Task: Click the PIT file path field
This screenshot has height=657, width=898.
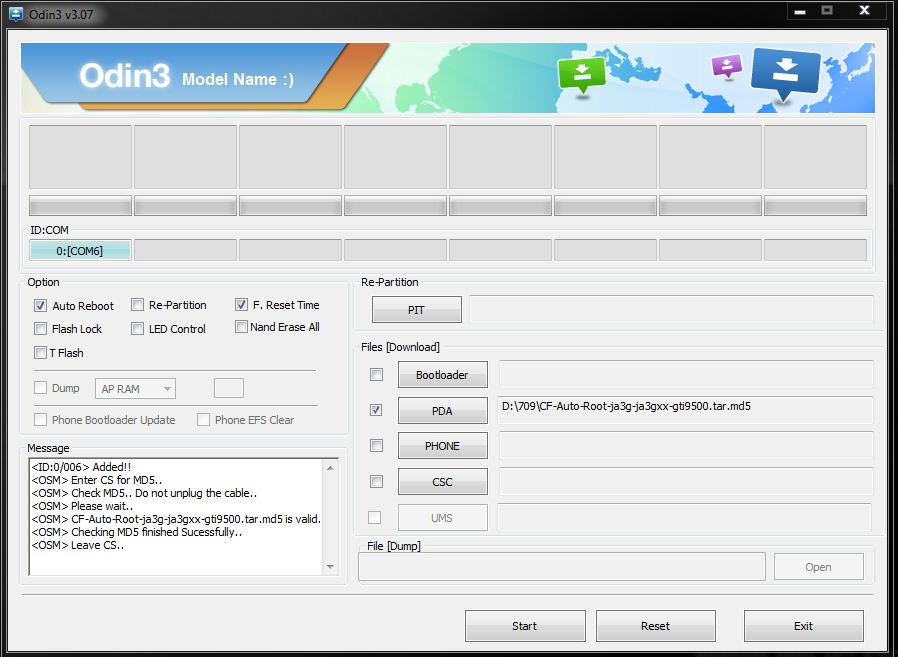Action: coord(671,309)
